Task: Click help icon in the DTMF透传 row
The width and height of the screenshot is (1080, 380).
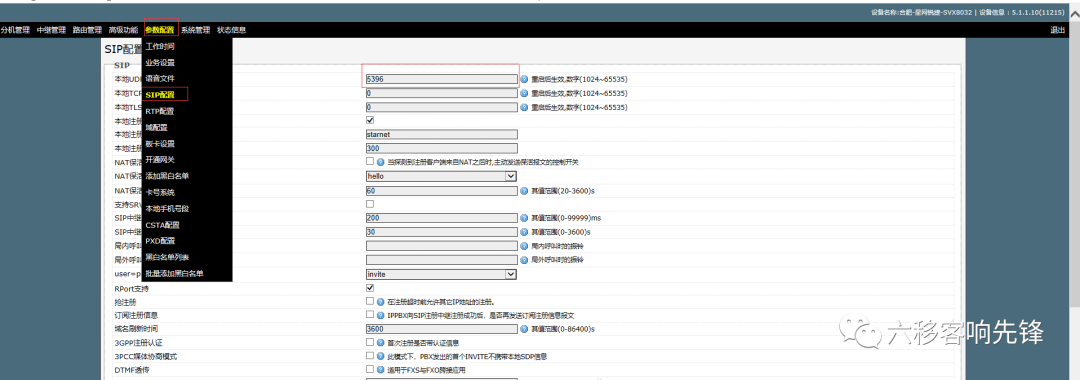Action: 380,370
